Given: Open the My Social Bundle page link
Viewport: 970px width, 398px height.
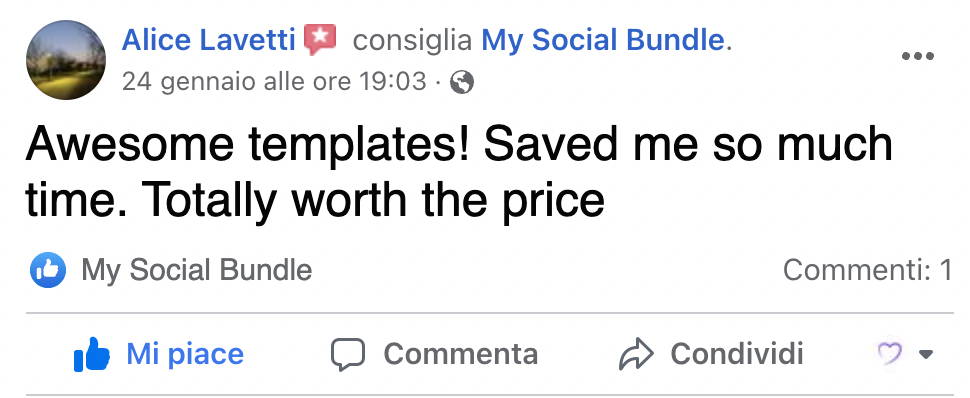Looking at the screenshot, I should (603, 40).
